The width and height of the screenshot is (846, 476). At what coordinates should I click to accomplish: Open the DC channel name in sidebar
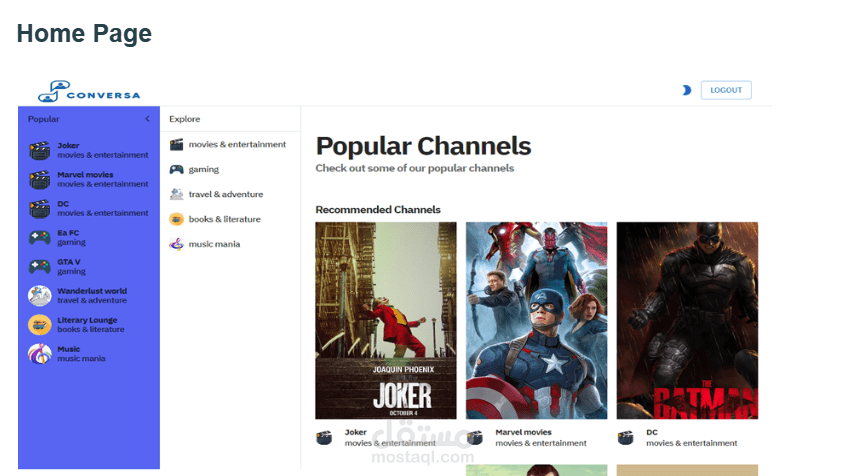coord(63,204)
